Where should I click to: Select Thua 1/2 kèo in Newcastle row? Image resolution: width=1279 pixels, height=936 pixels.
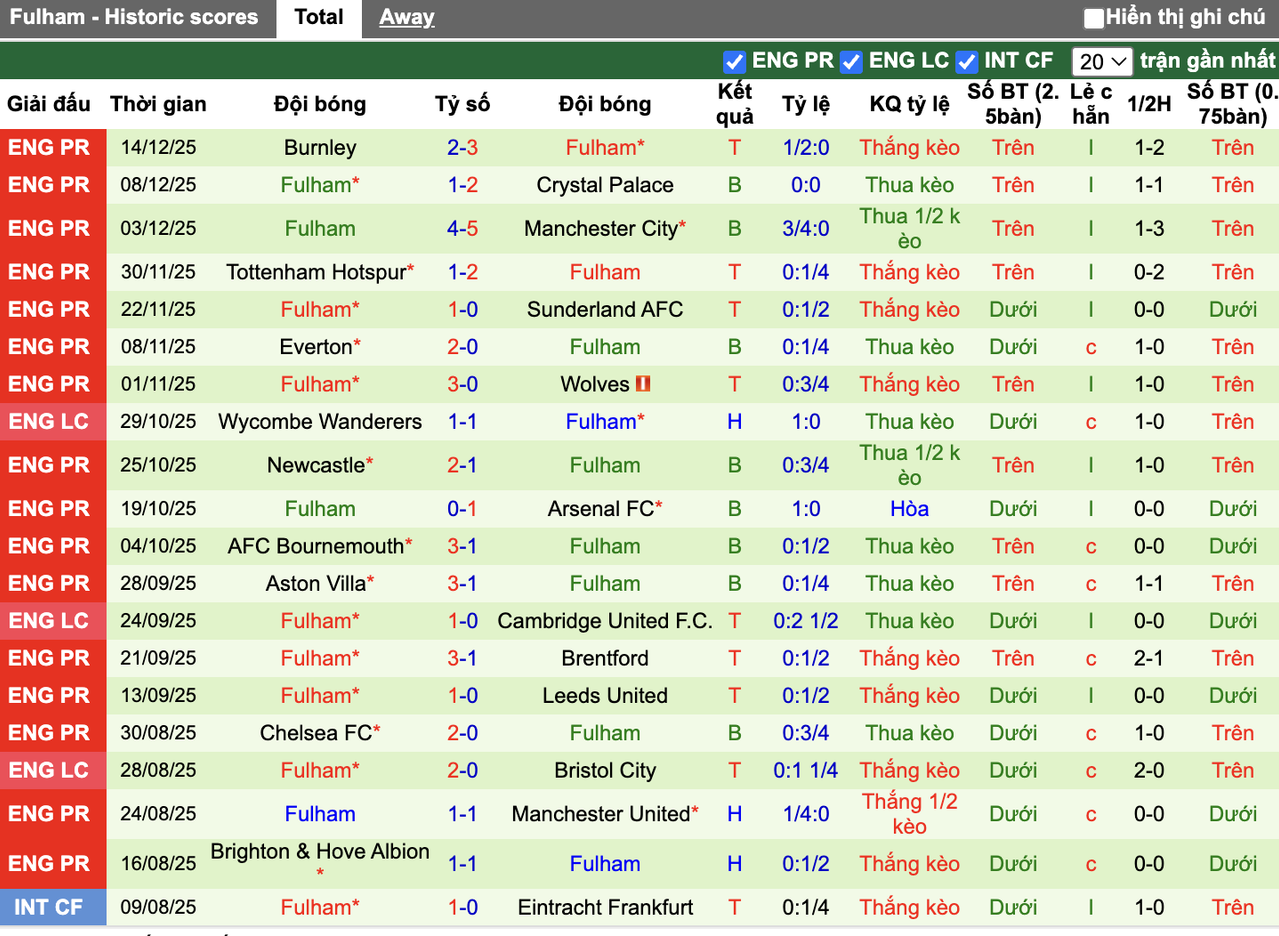coord(910,465)
